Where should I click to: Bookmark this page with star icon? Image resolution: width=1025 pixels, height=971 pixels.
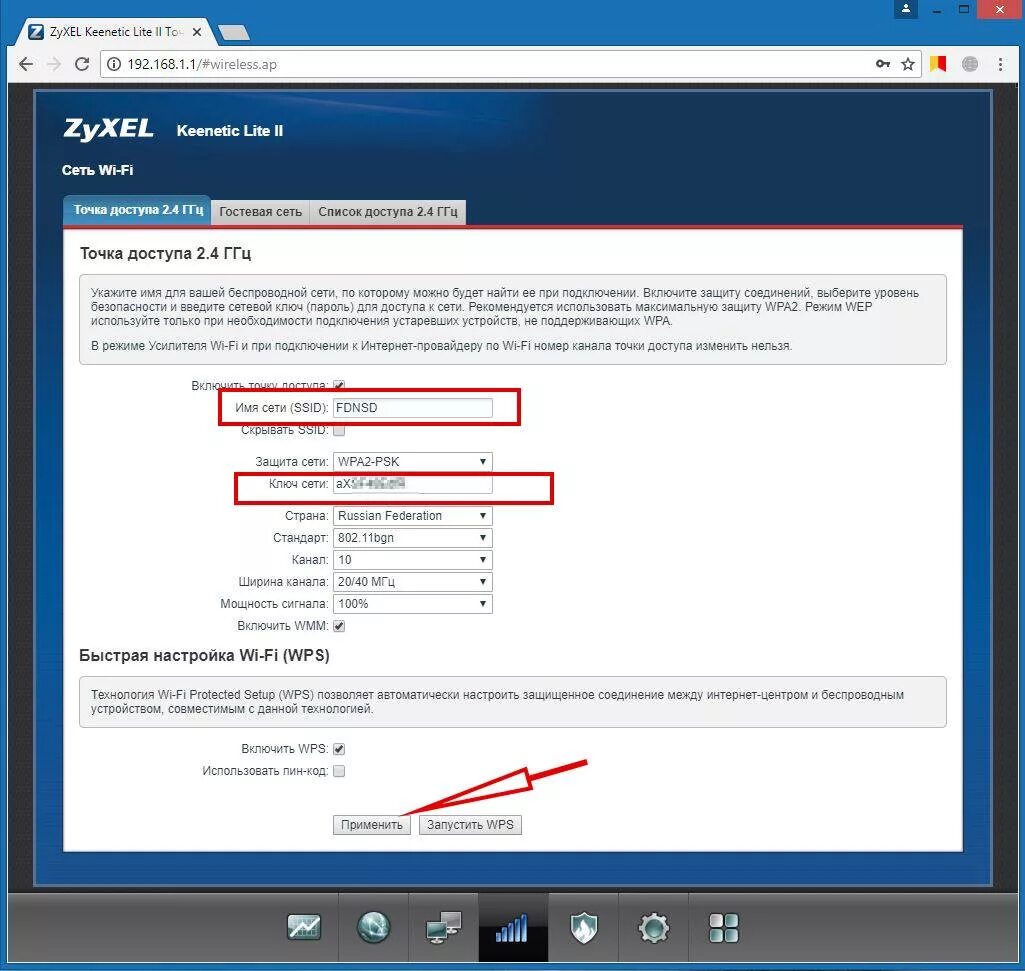907,64
